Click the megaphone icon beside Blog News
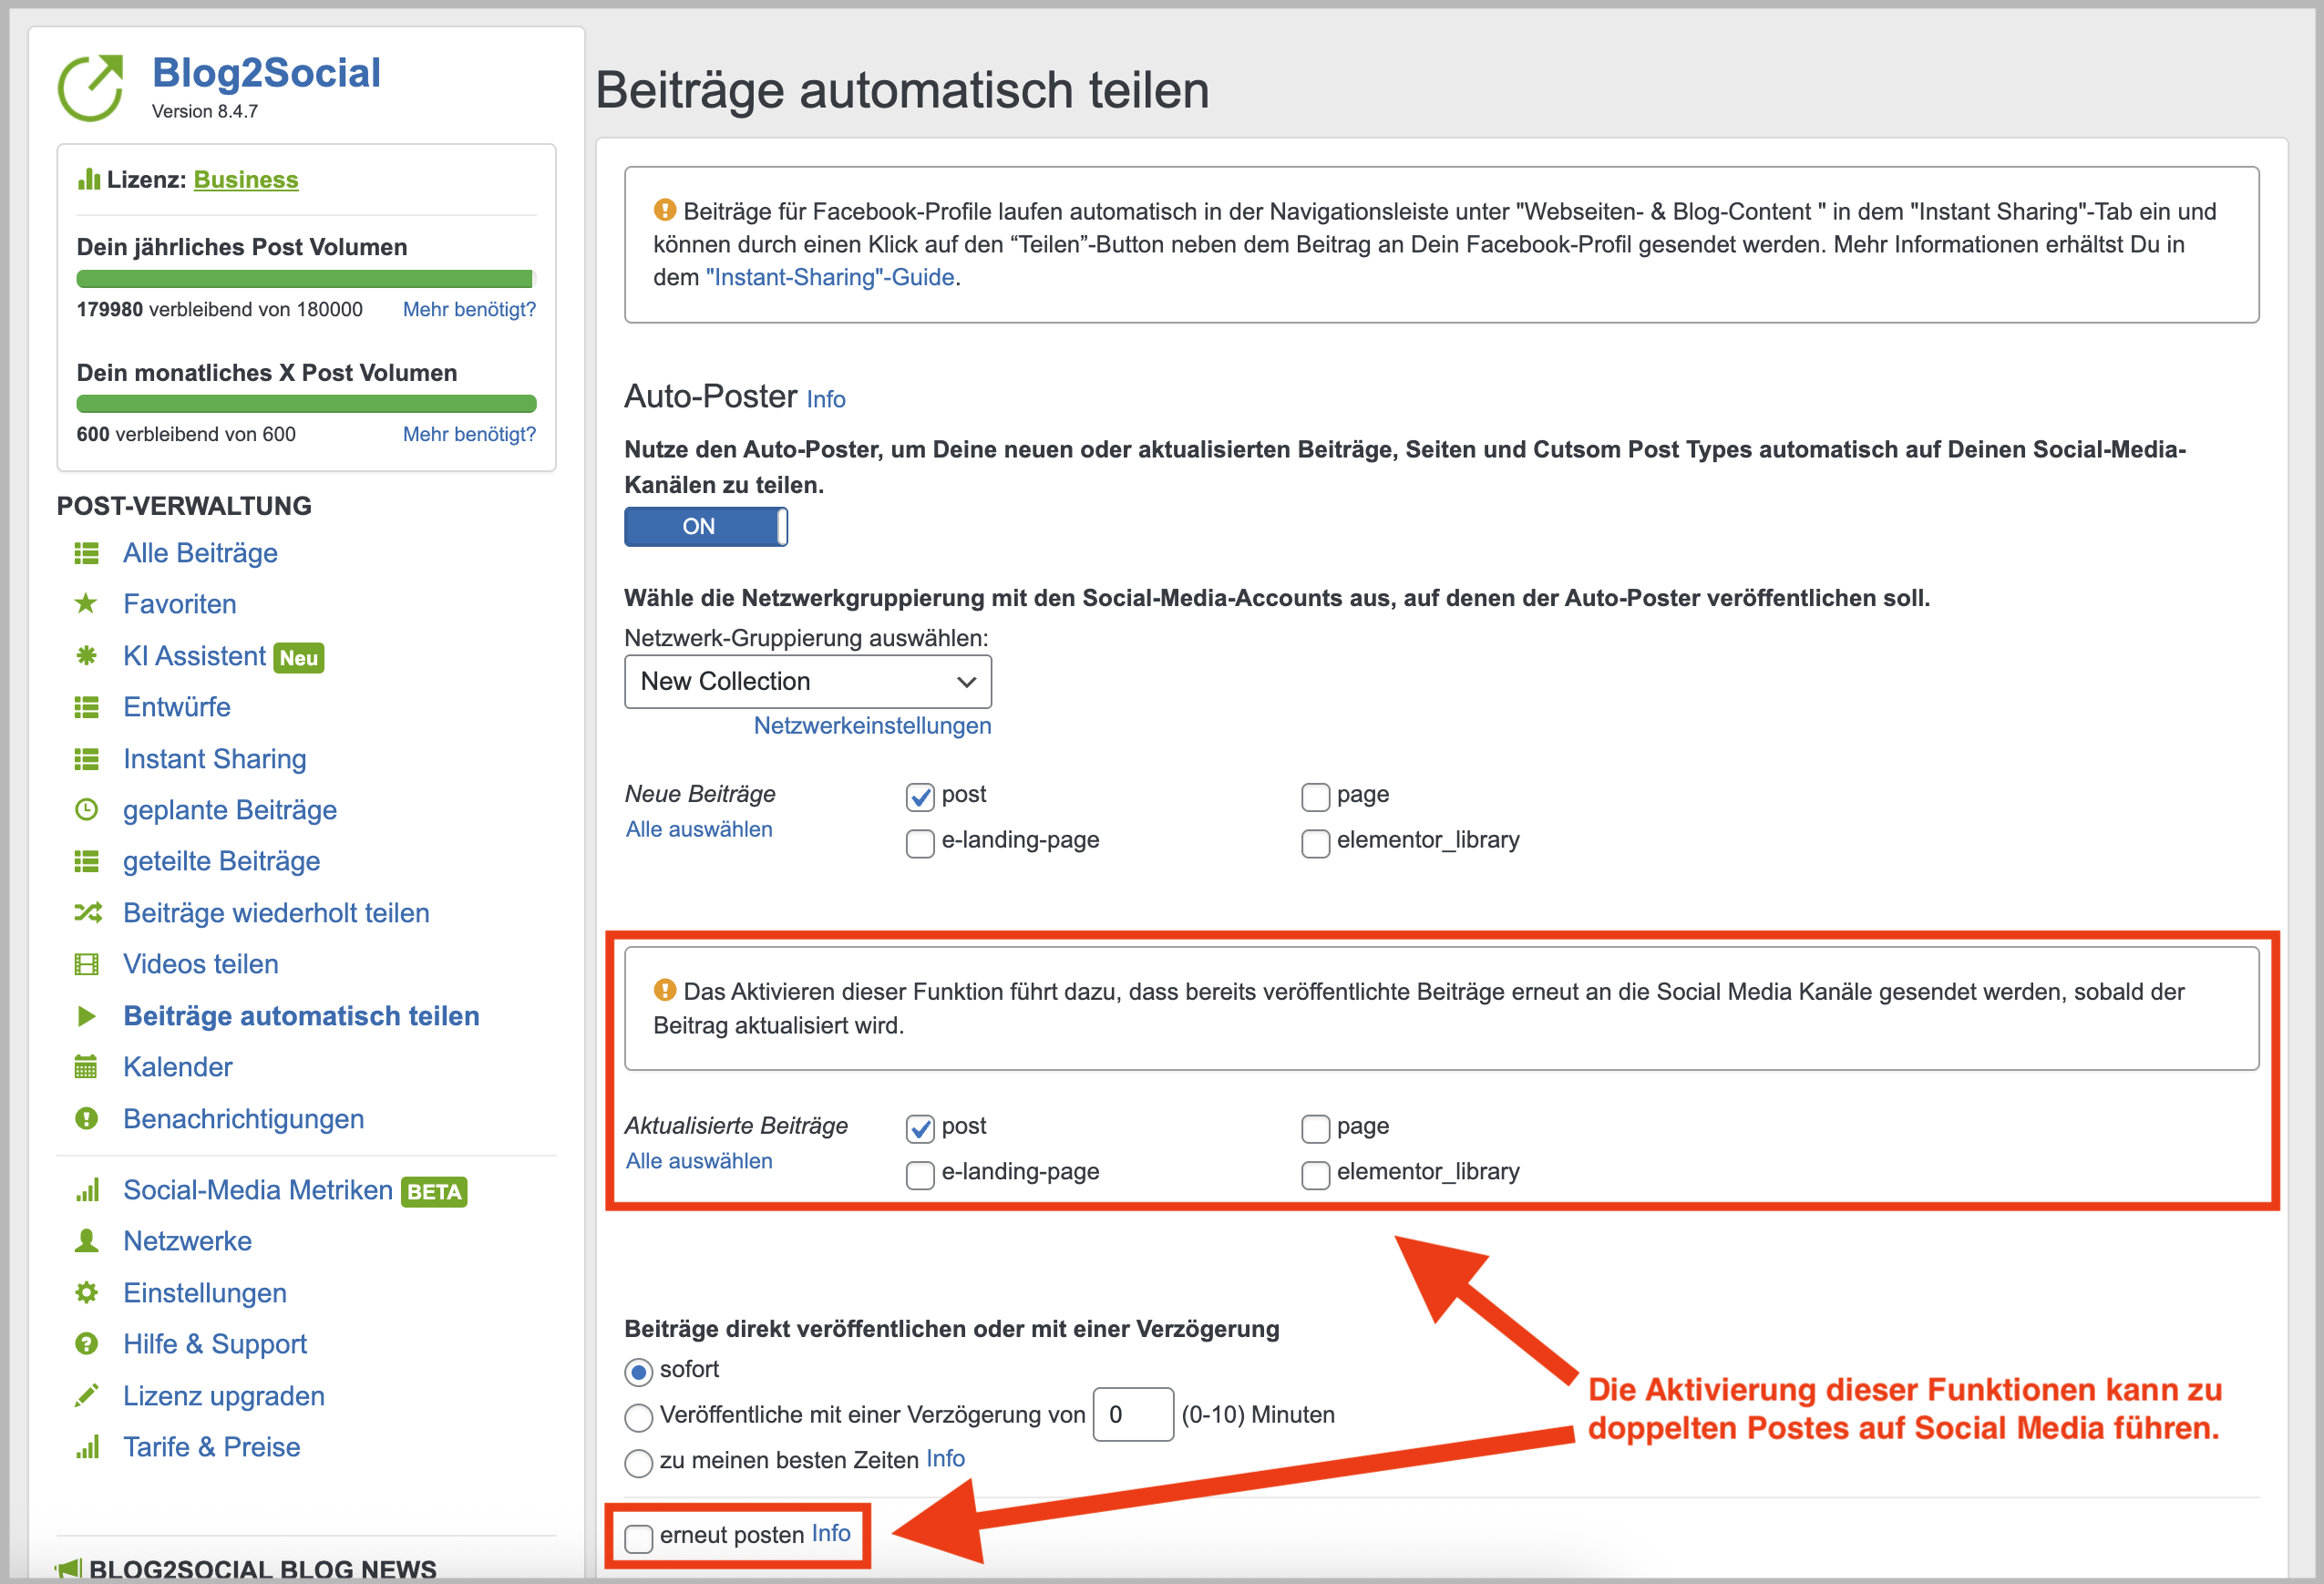The width and height of the screenshot is (2324, 1584). pyautogui.click(x=68, y=1568)
